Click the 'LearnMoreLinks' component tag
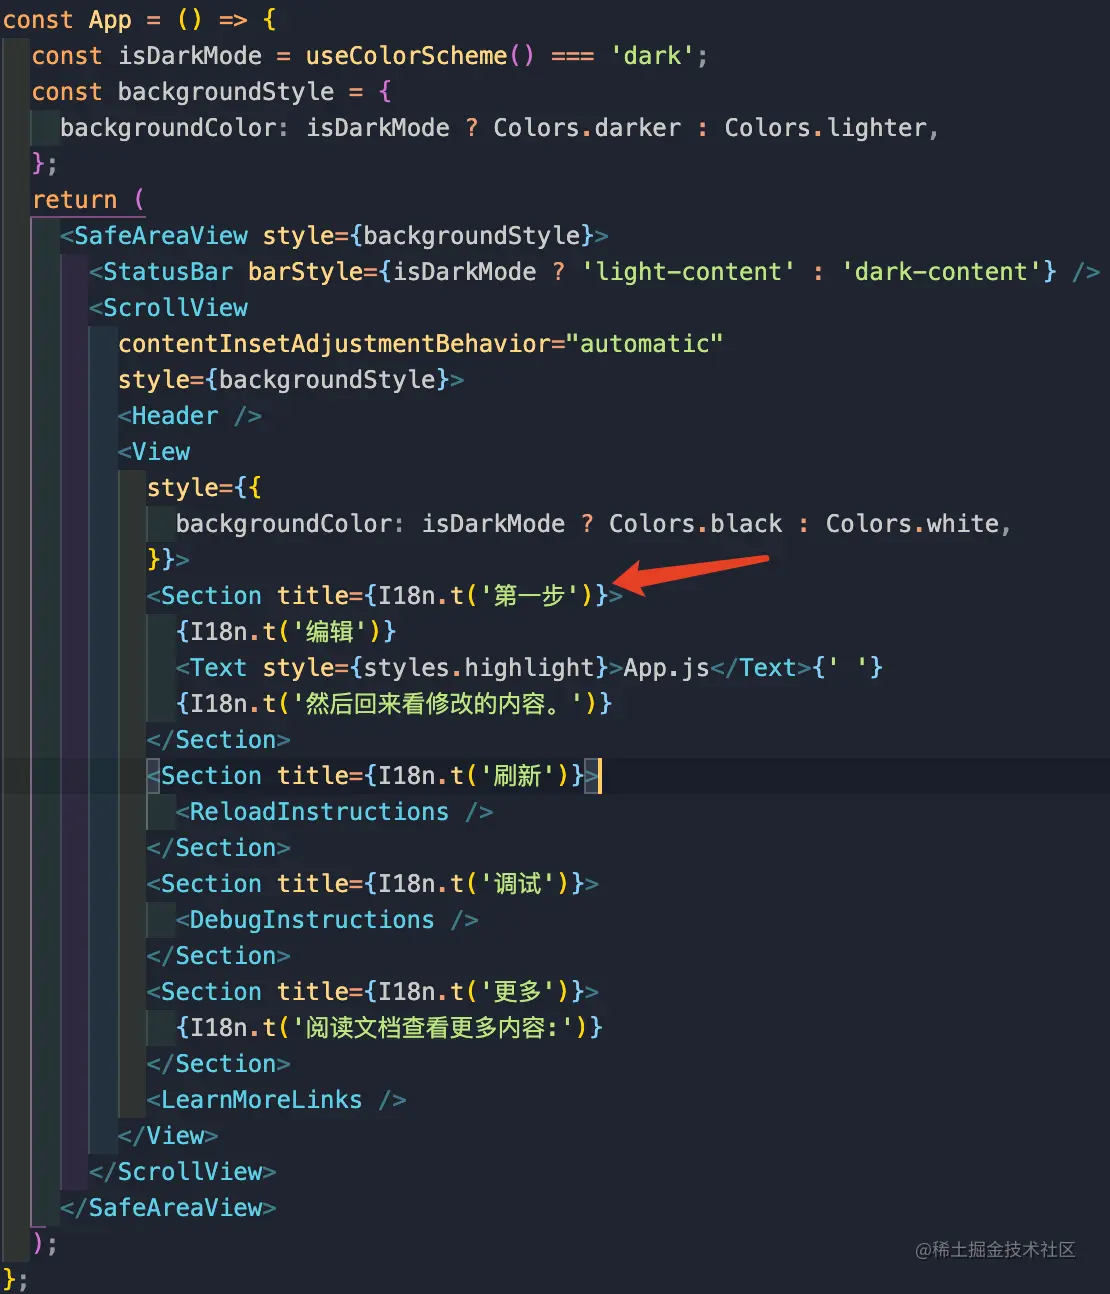Viewport: 1110px width, 1294px height. (x=262, y=1100)
